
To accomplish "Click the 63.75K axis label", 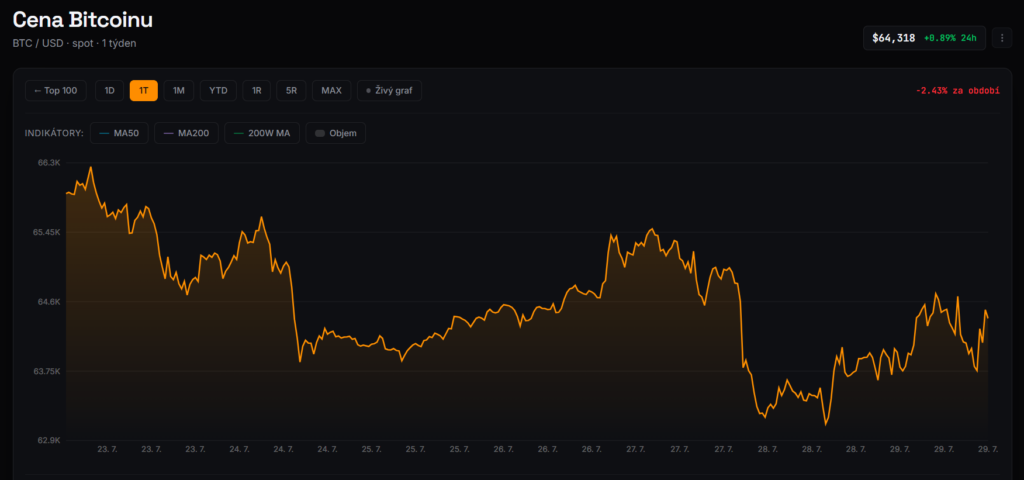I will pyautogui.click(x=47, y=371).
